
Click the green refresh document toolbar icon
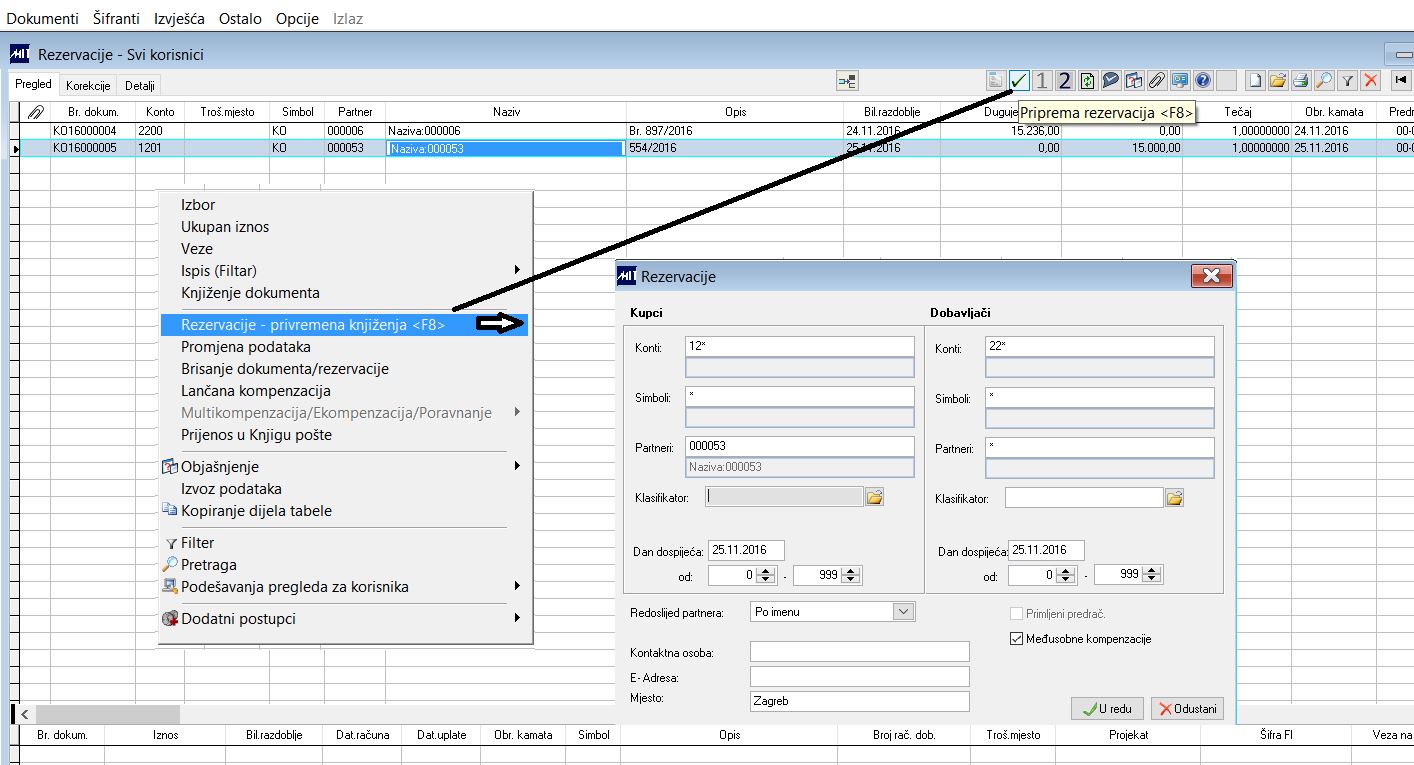pyautogui.click(x=1088, y=81)
